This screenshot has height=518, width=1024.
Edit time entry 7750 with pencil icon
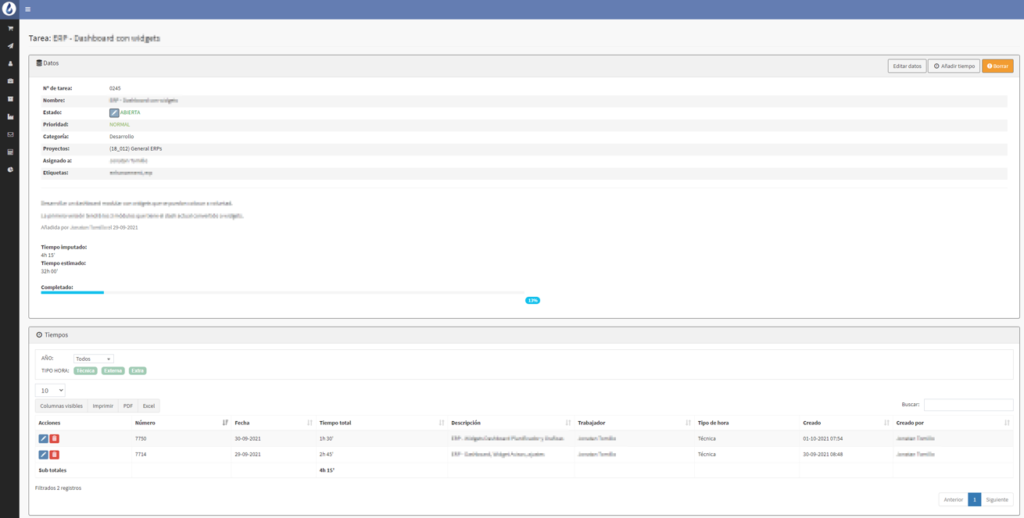[43, 439]
